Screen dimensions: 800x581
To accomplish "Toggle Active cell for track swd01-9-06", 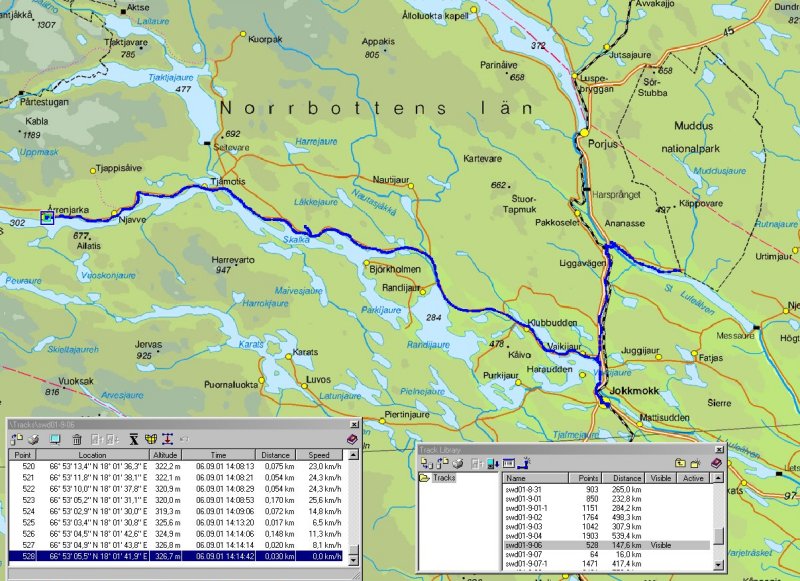I will pyautogui.click(x=691, y=545).
